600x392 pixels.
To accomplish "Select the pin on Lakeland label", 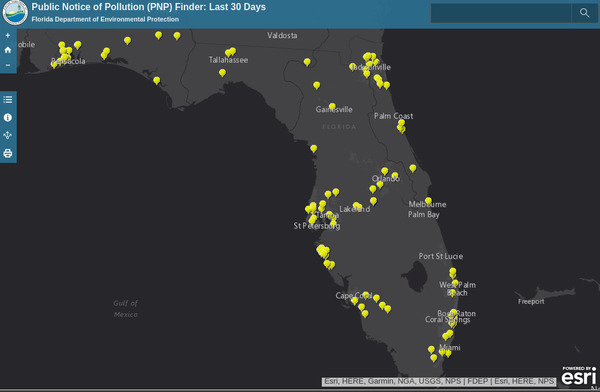I will click(x=357, y=206).
